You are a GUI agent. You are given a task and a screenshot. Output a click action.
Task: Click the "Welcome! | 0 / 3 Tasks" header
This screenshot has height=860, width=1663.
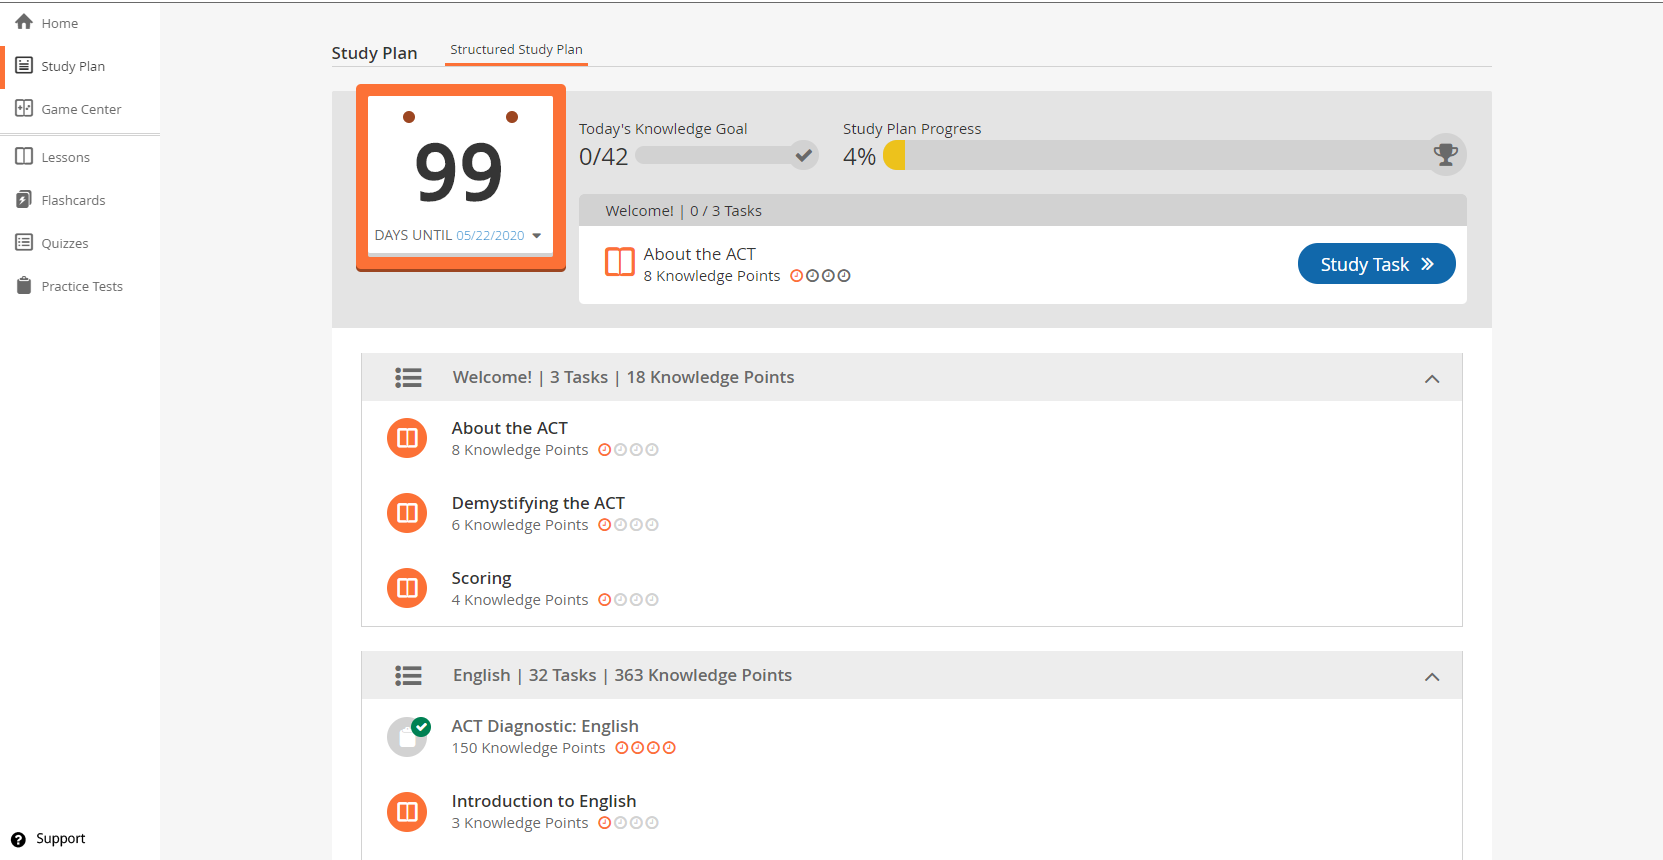point(683,211)
